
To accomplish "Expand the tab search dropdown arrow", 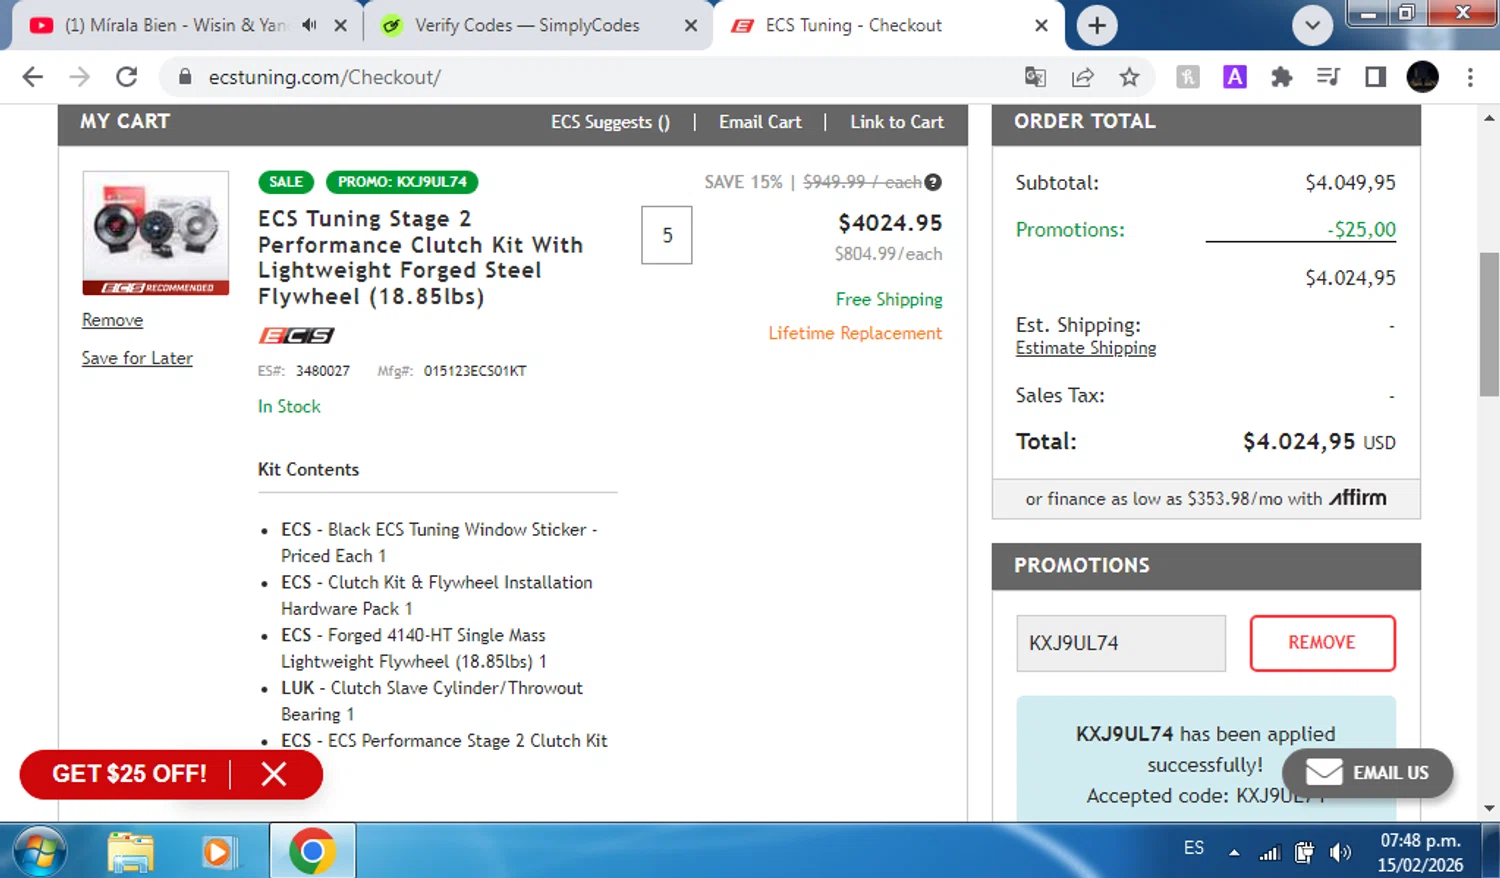I will (1312, 26).
